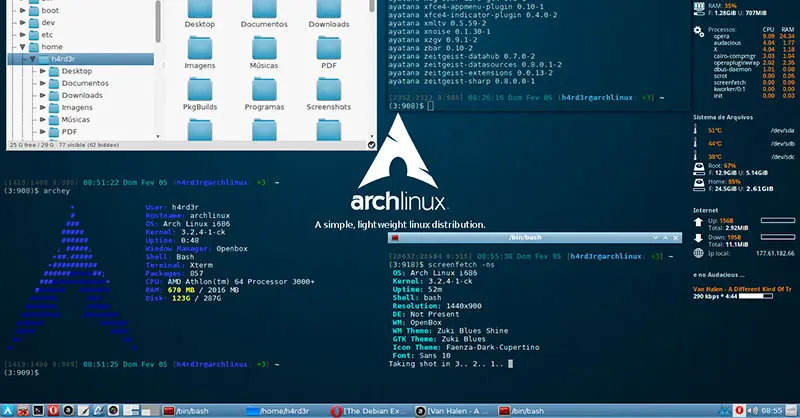Launch Audacious player from the panel launcher
This screenshot has height=418, width=800.
(68, 410)
